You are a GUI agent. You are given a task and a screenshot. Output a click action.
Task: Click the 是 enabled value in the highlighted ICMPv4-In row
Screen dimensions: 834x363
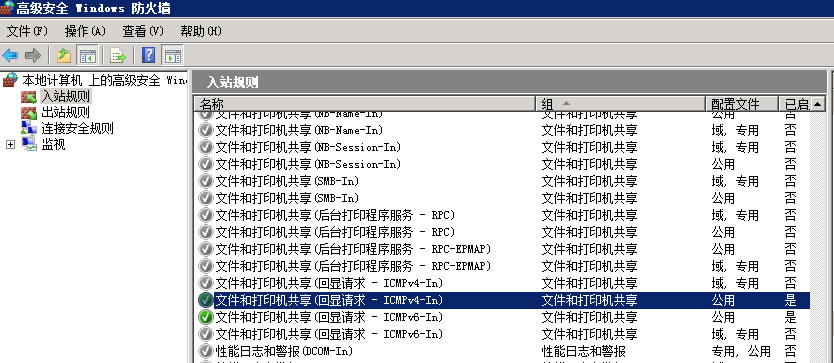click(790, 300)
